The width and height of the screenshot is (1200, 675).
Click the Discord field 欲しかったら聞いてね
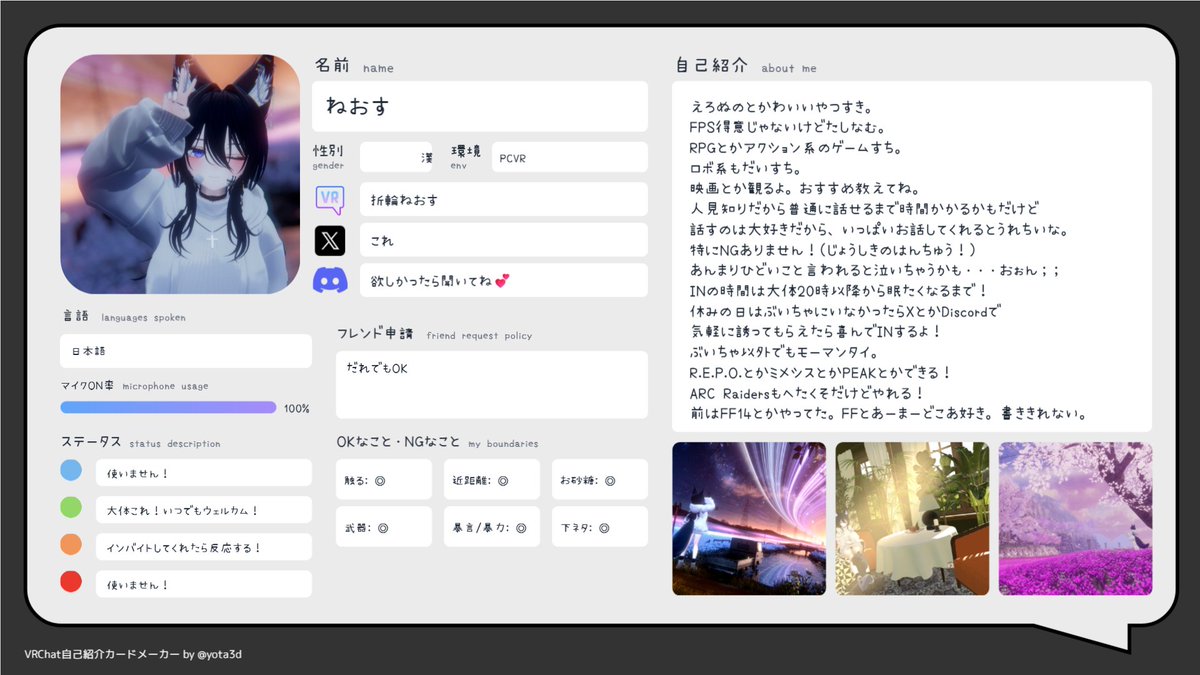tap(504, 280)
